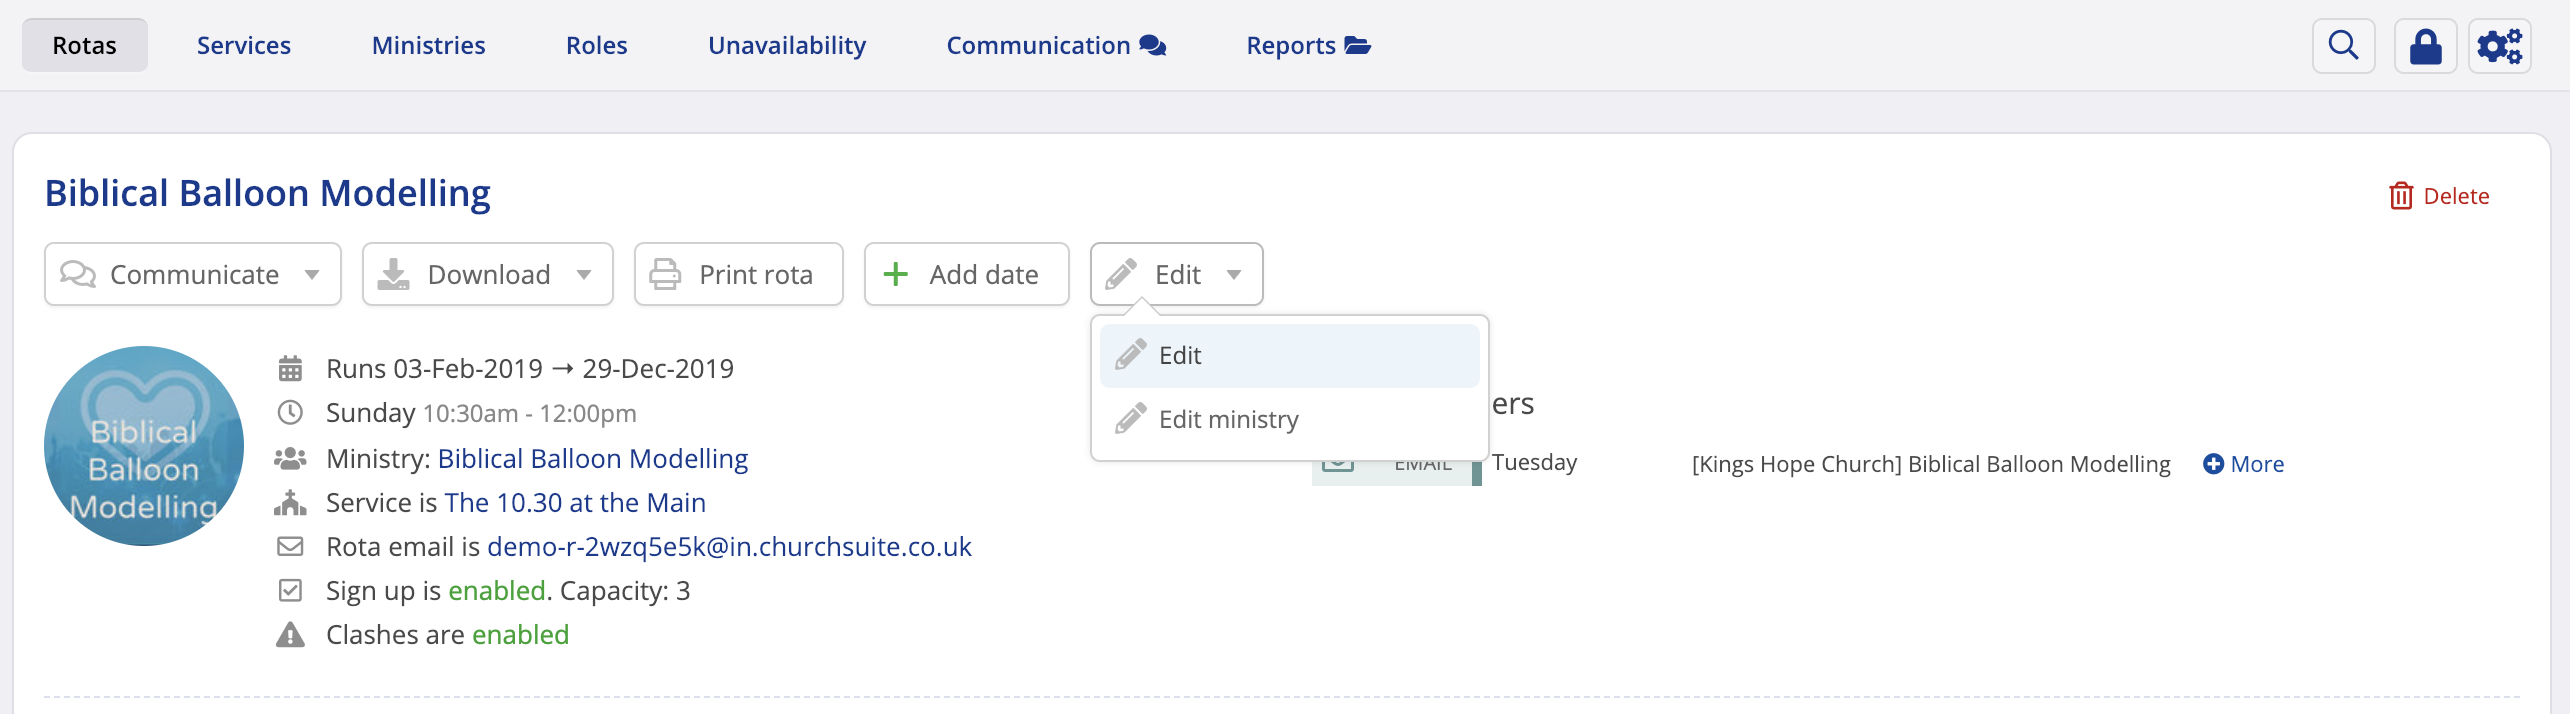Screen dimensions: 2570x714
Task: Click the Biblical Balloon Modelling round thumbnail
Action: coord(144,446)
